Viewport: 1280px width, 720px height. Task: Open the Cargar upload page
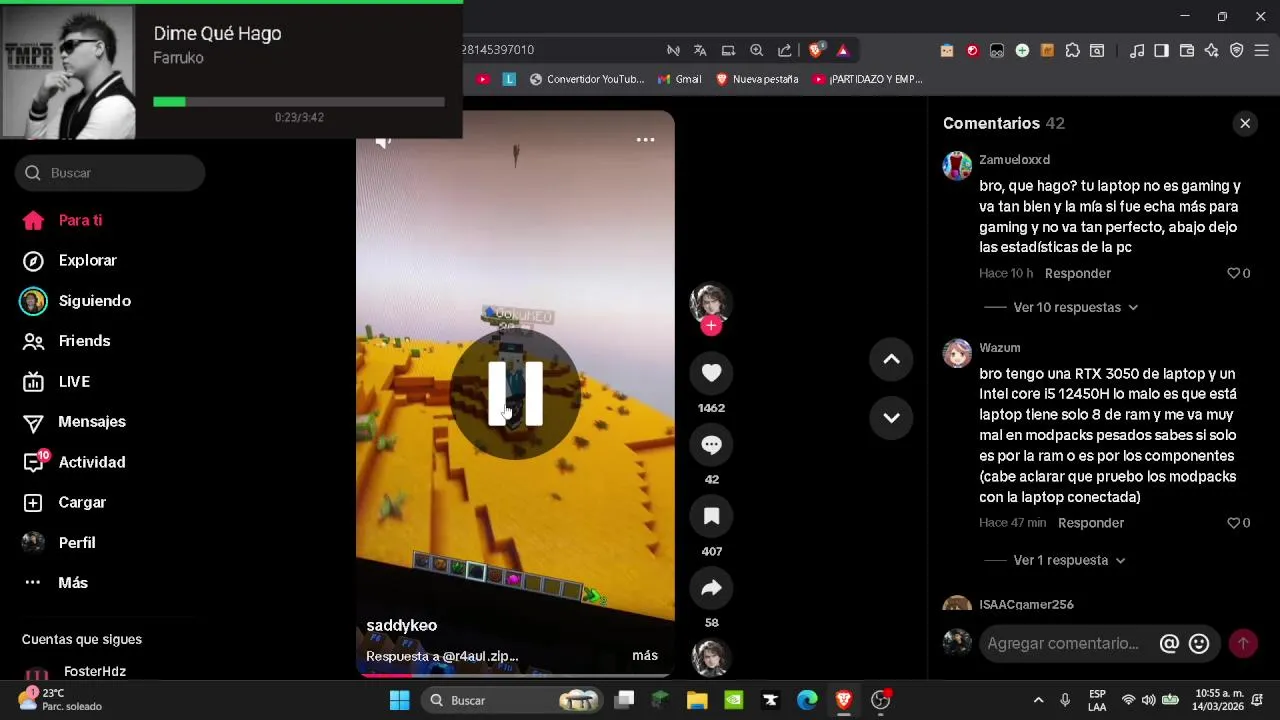(64, 502)
